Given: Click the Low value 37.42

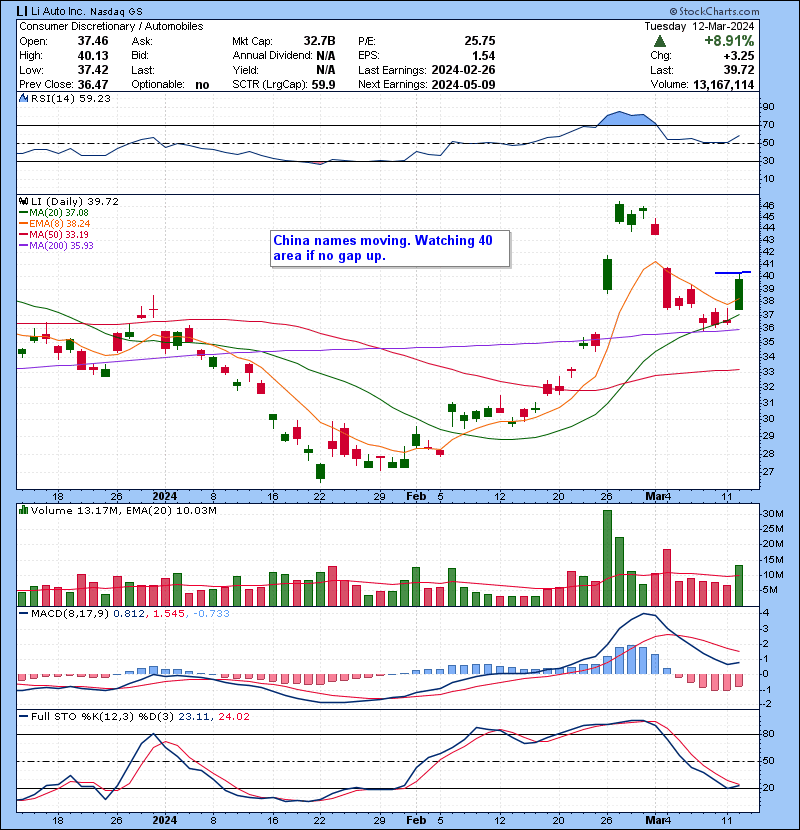Looking at the screenshot, I should click(x=93, y=70).
